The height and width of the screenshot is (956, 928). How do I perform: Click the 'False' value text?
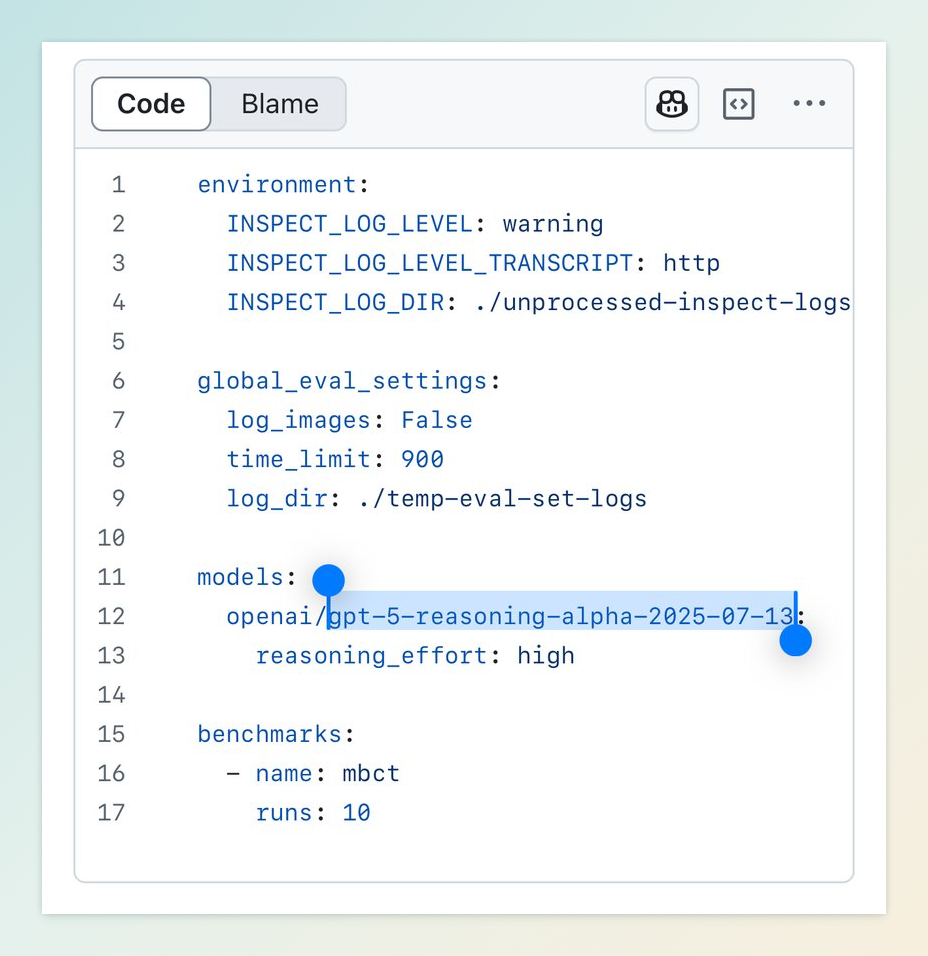437,420
